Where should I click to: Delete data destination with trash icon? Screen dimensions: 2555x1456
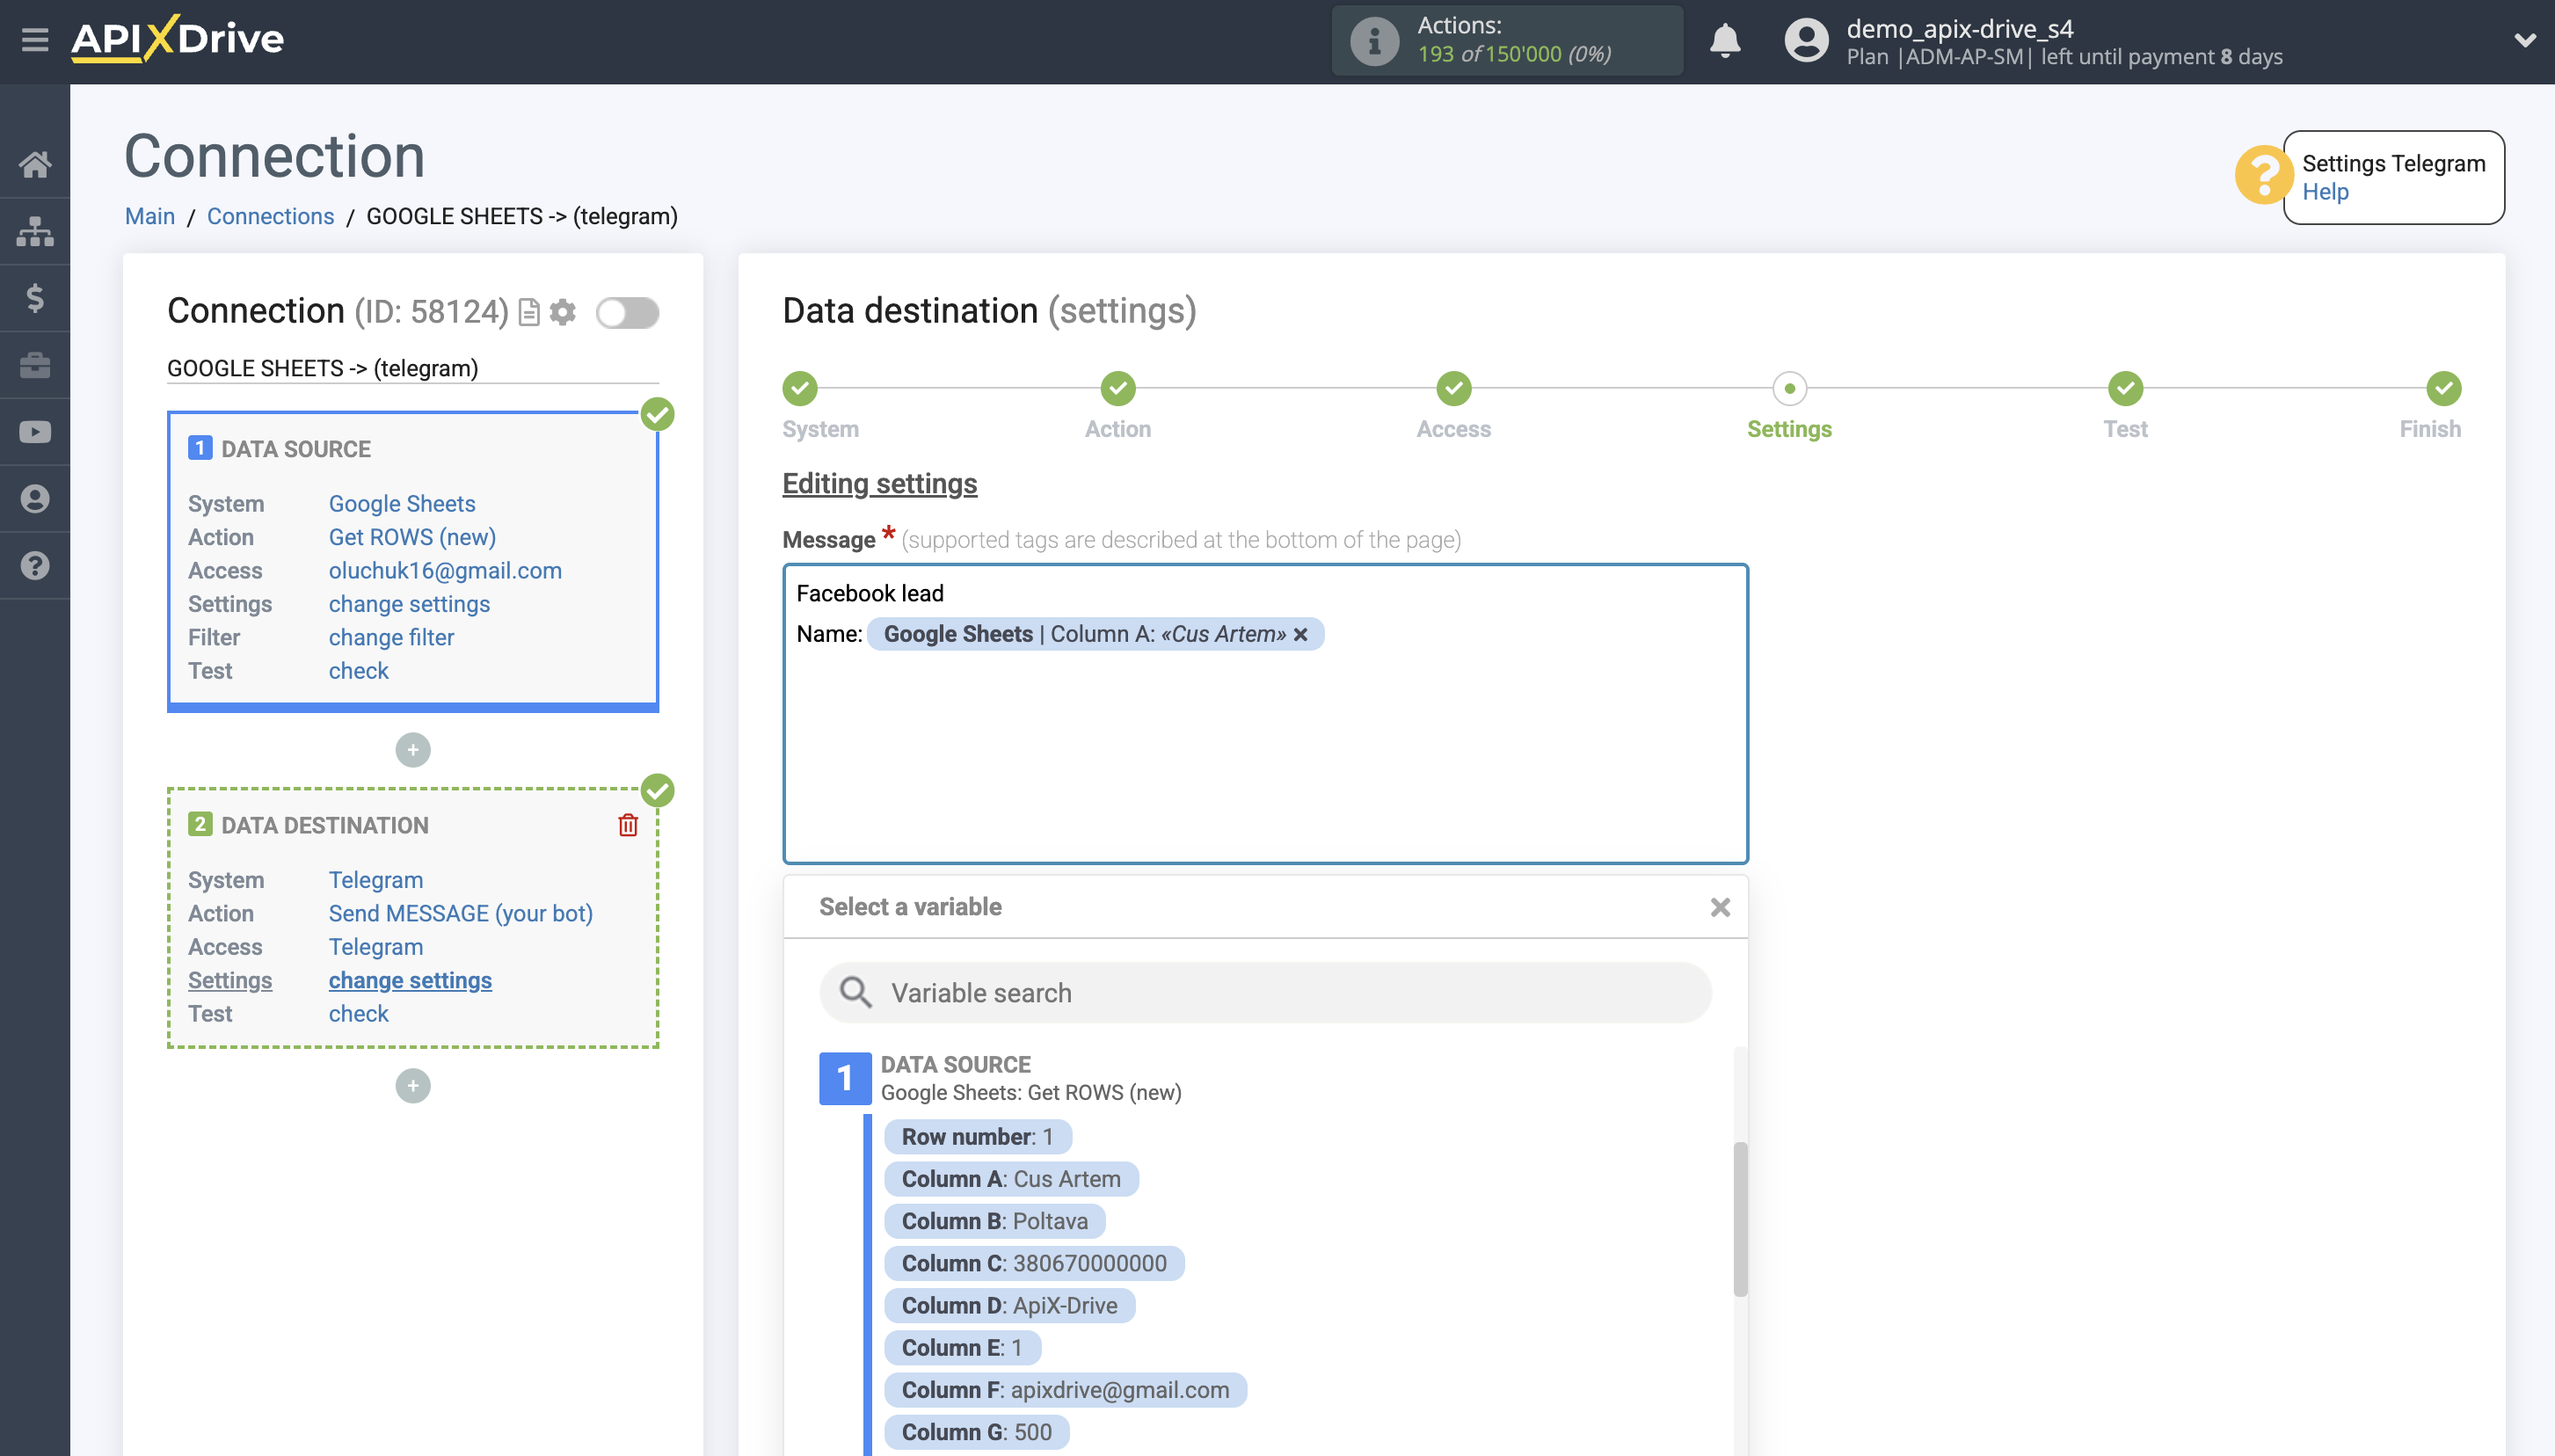tap(628, 825)
